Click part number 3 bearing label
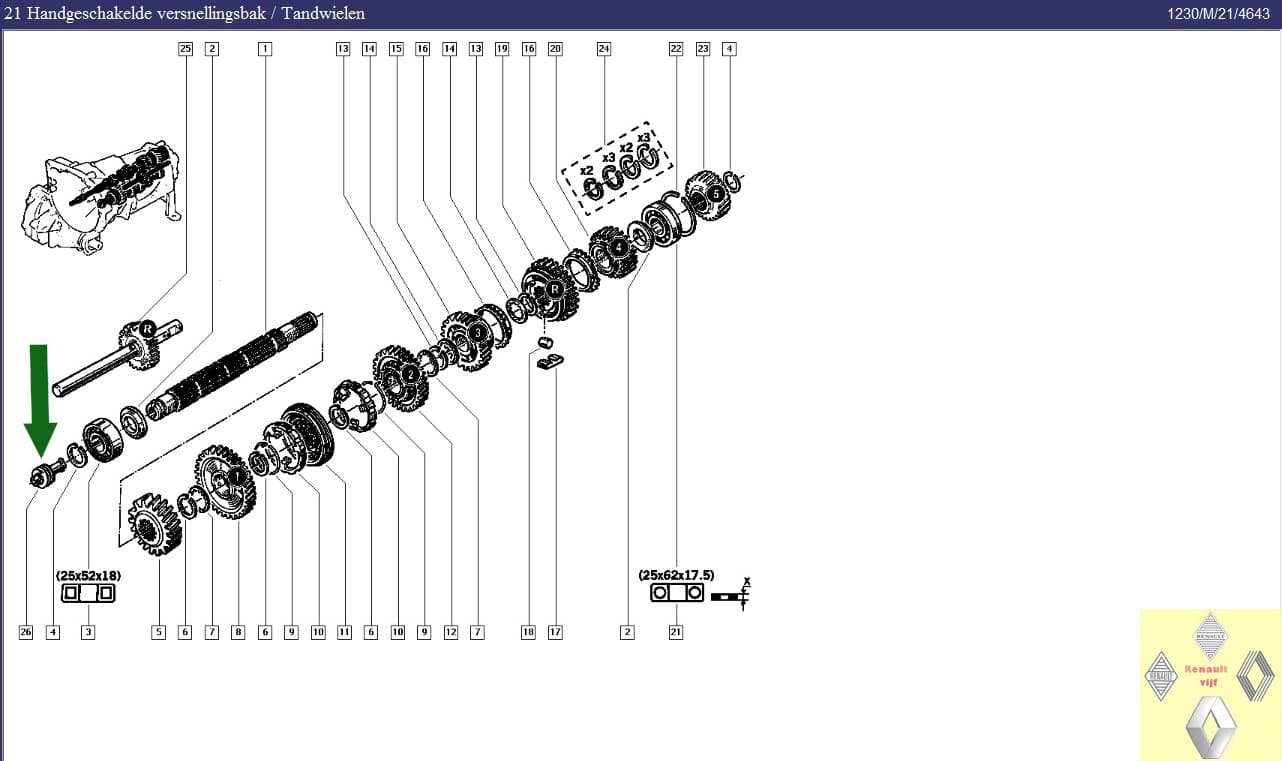1282x761 pixels. coord(88,632)
